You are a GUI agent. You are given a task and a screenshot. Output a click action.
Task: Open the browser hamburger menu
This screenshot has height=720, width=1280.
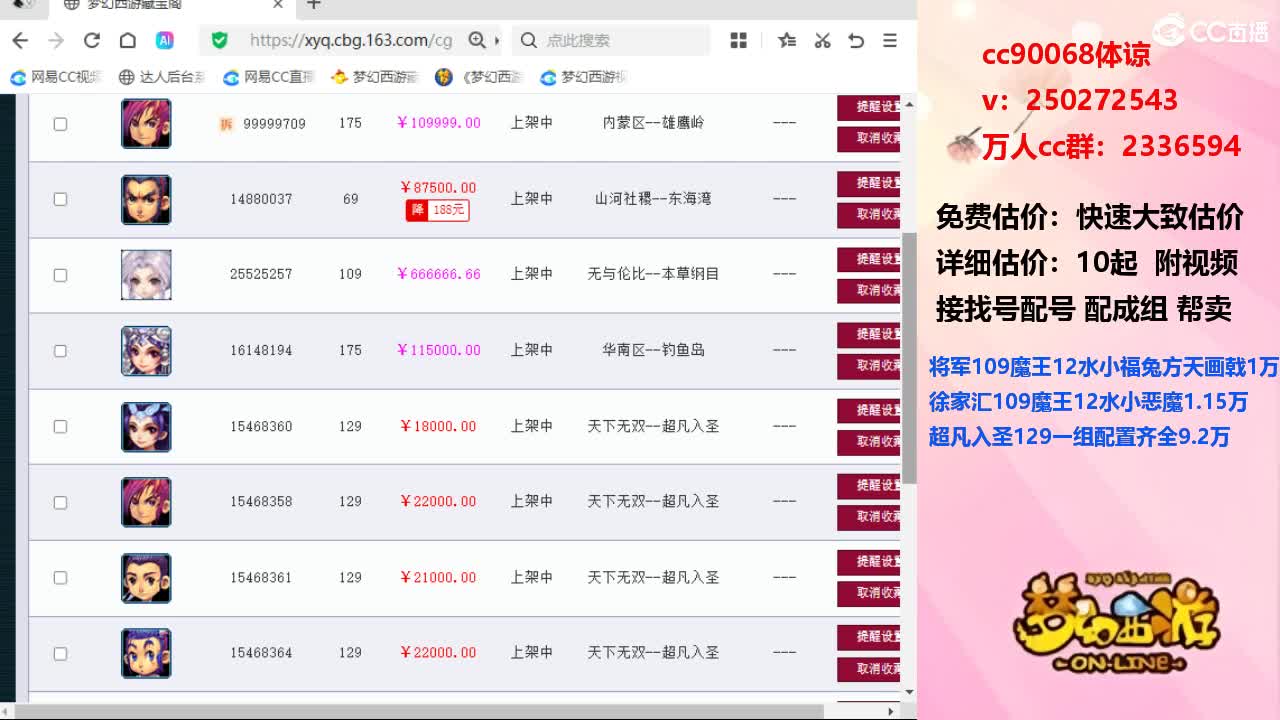pos(892,40)
